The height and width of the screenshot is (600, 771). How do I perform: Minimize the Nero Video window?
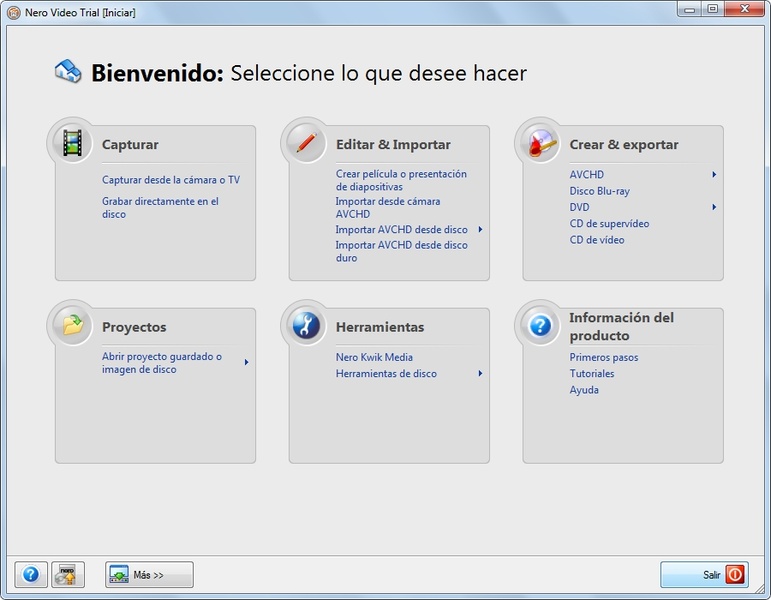point(690,9)
